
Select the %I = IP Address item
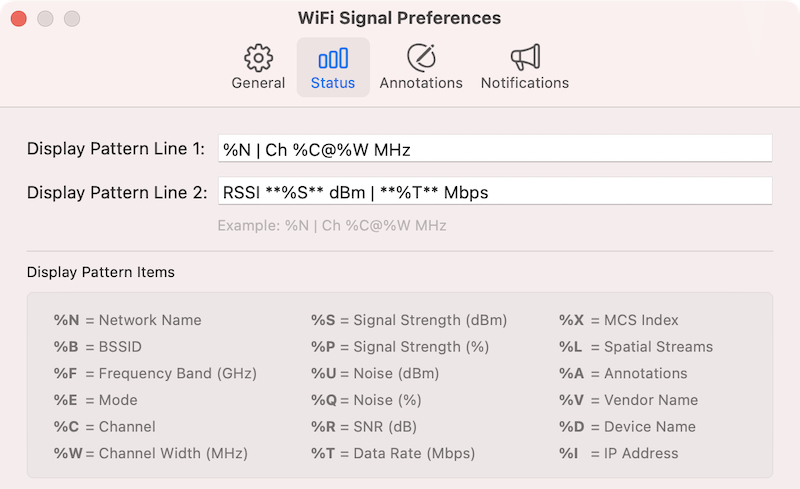click(619, 453)
